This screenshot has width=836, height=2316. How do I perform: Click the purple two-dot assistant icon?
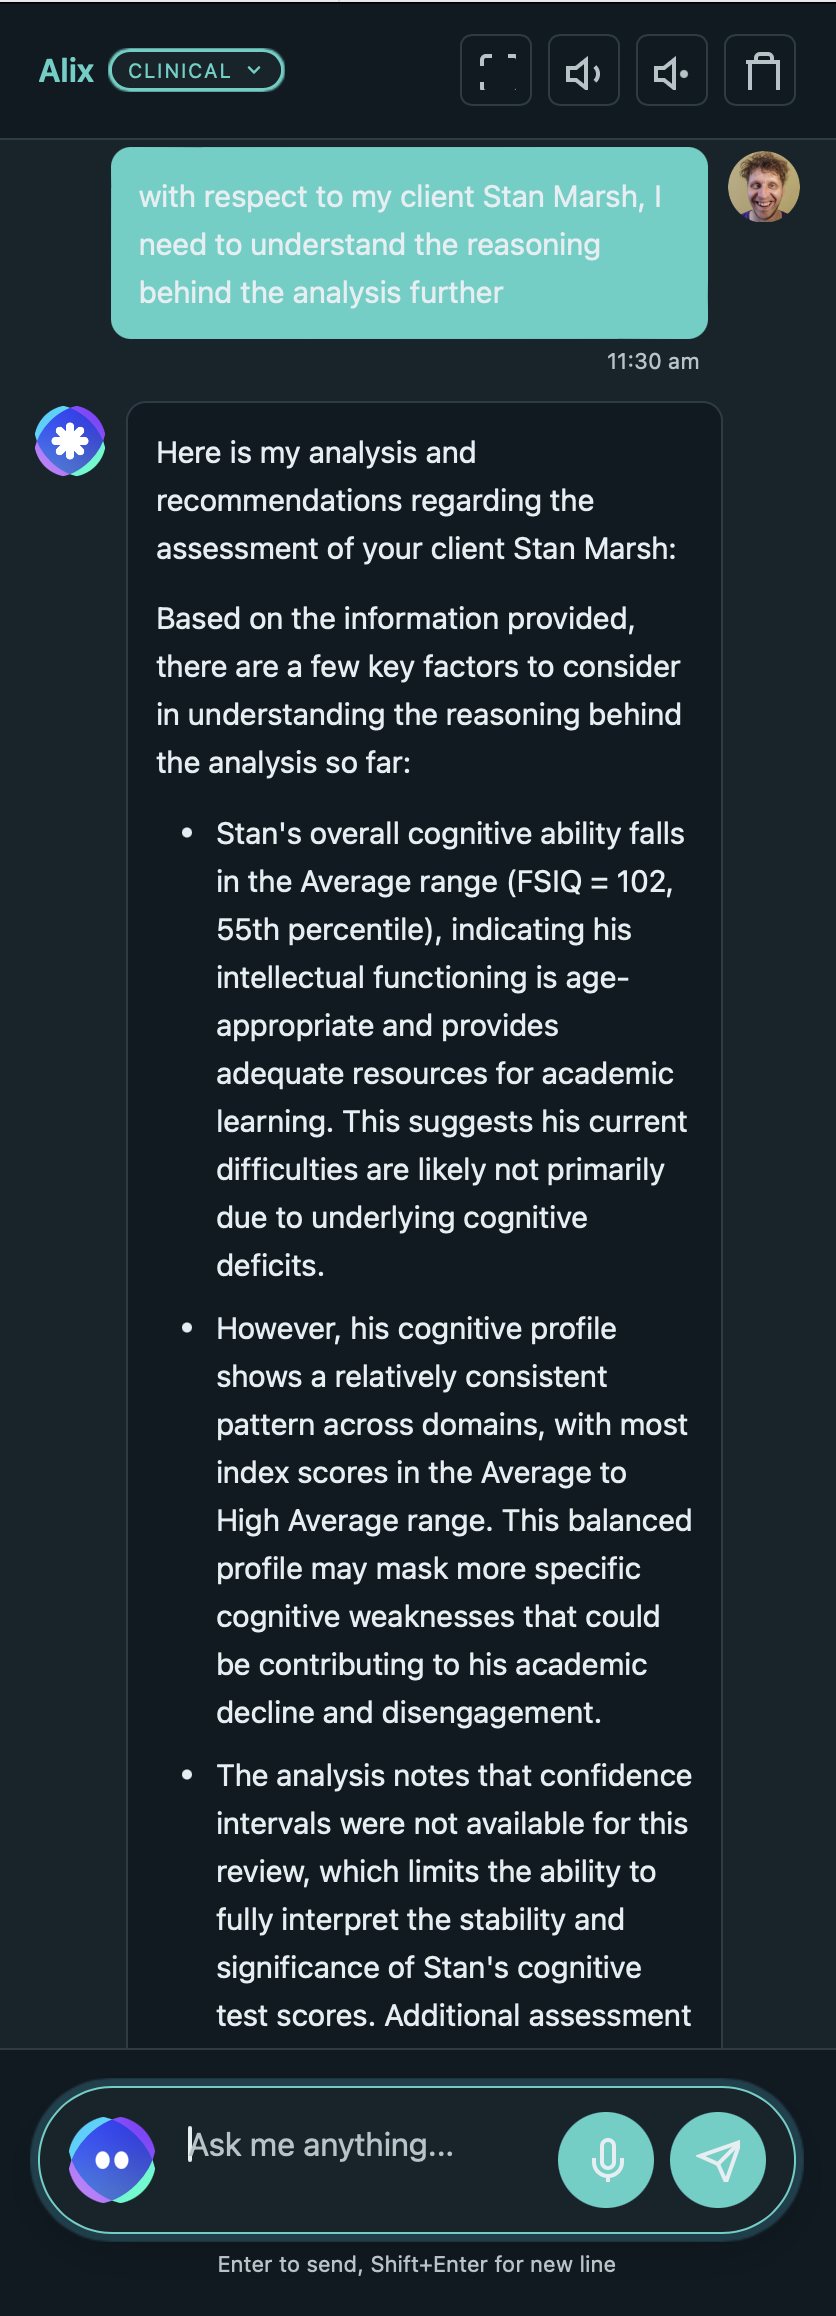coord(112,2160)
